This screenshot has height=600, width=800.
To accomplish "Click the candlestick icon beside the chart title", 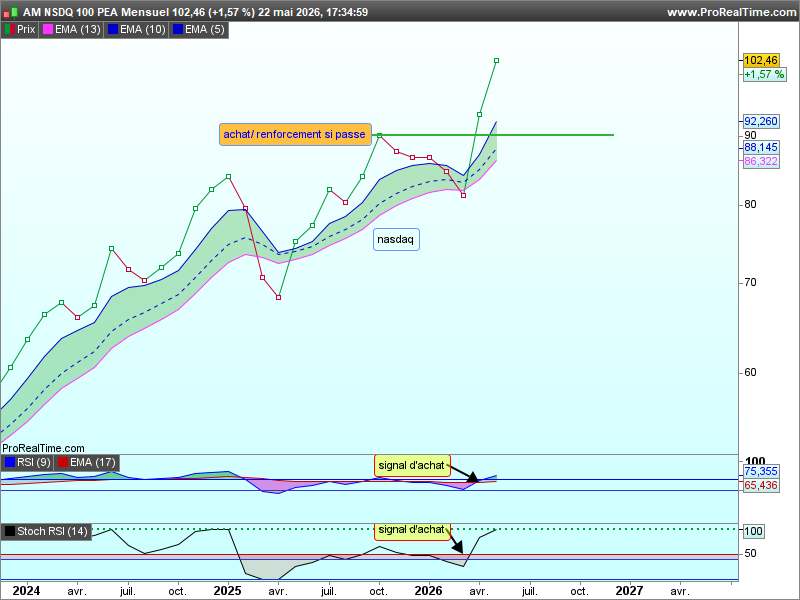I will (11, 12).
